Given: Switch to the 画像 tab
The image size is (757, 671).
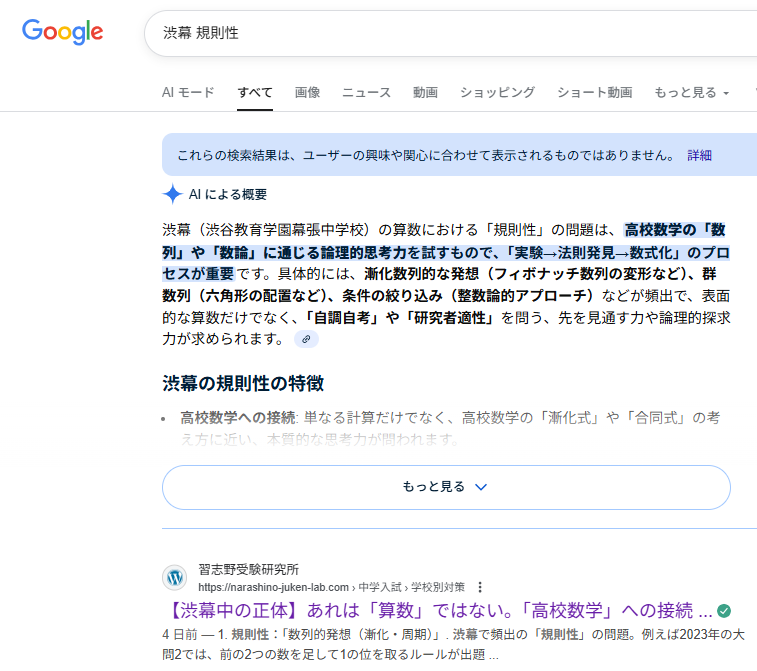Looking at the screenshot, I should point(307,93).
